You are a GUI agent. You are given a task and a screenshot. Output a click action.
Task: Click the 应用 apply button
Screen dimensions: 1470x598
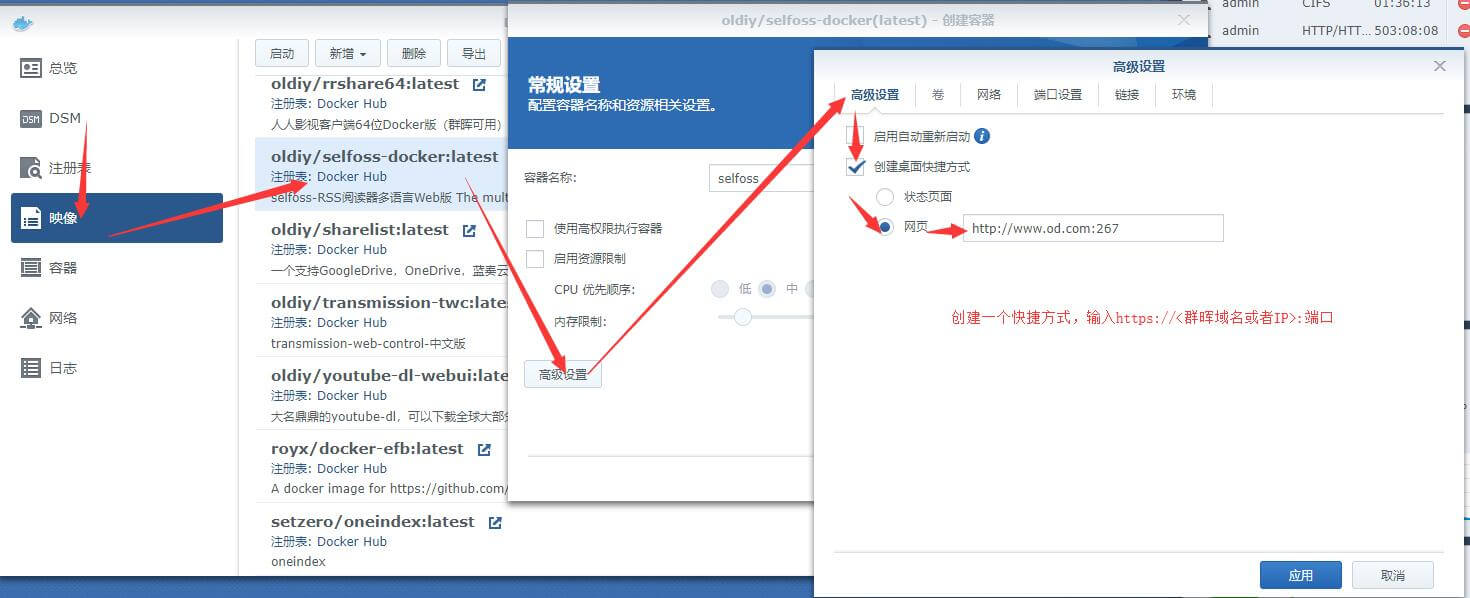(1300, 575)
